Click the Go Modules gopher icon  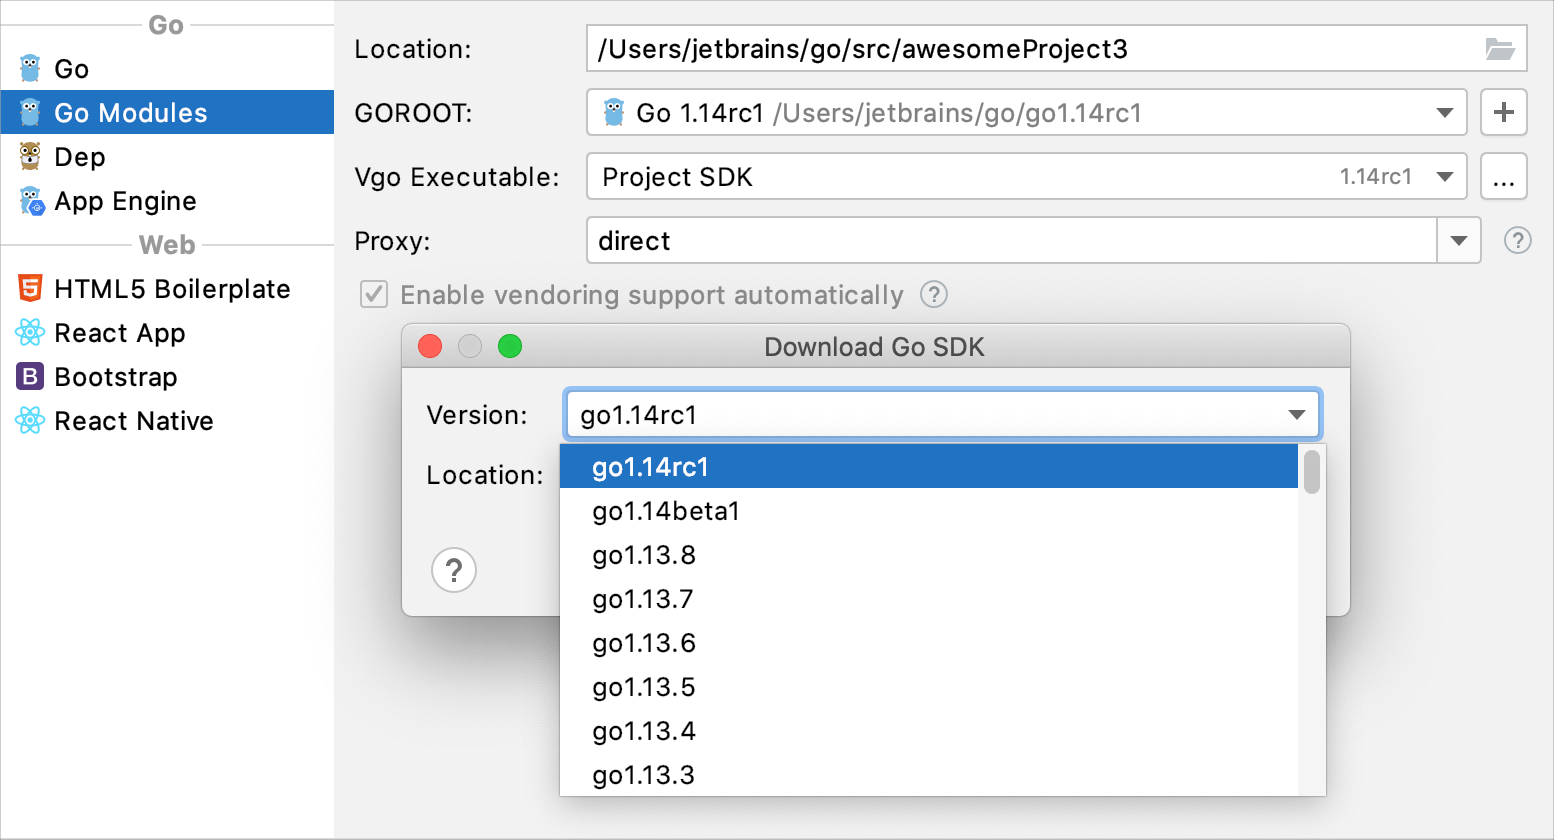30,113
